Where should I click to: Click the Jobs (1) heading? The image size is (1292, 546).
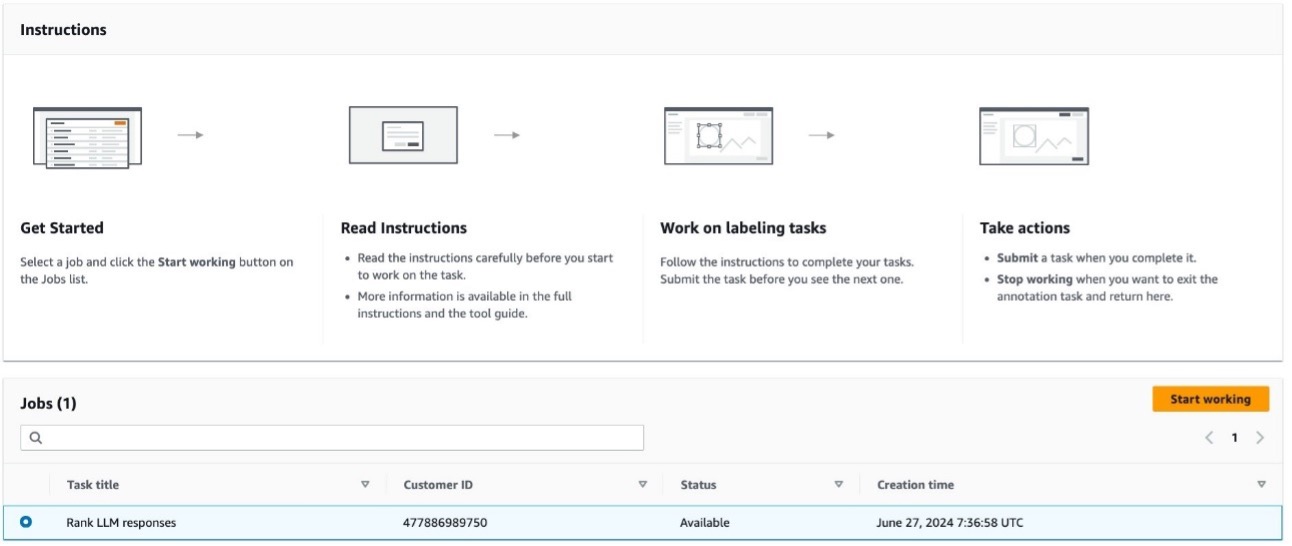click(x=48, y=403)
